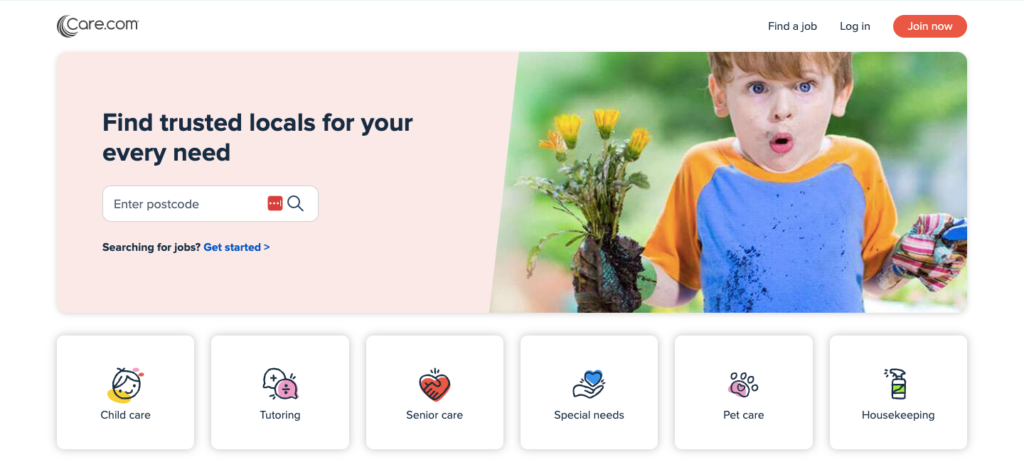Click the Join now button

coord(930,26)
